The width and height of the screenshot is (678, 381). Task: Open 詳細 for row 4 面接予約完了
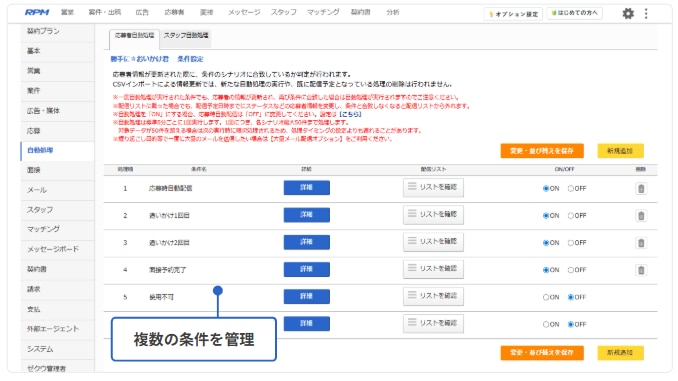(x=307, y=269)
